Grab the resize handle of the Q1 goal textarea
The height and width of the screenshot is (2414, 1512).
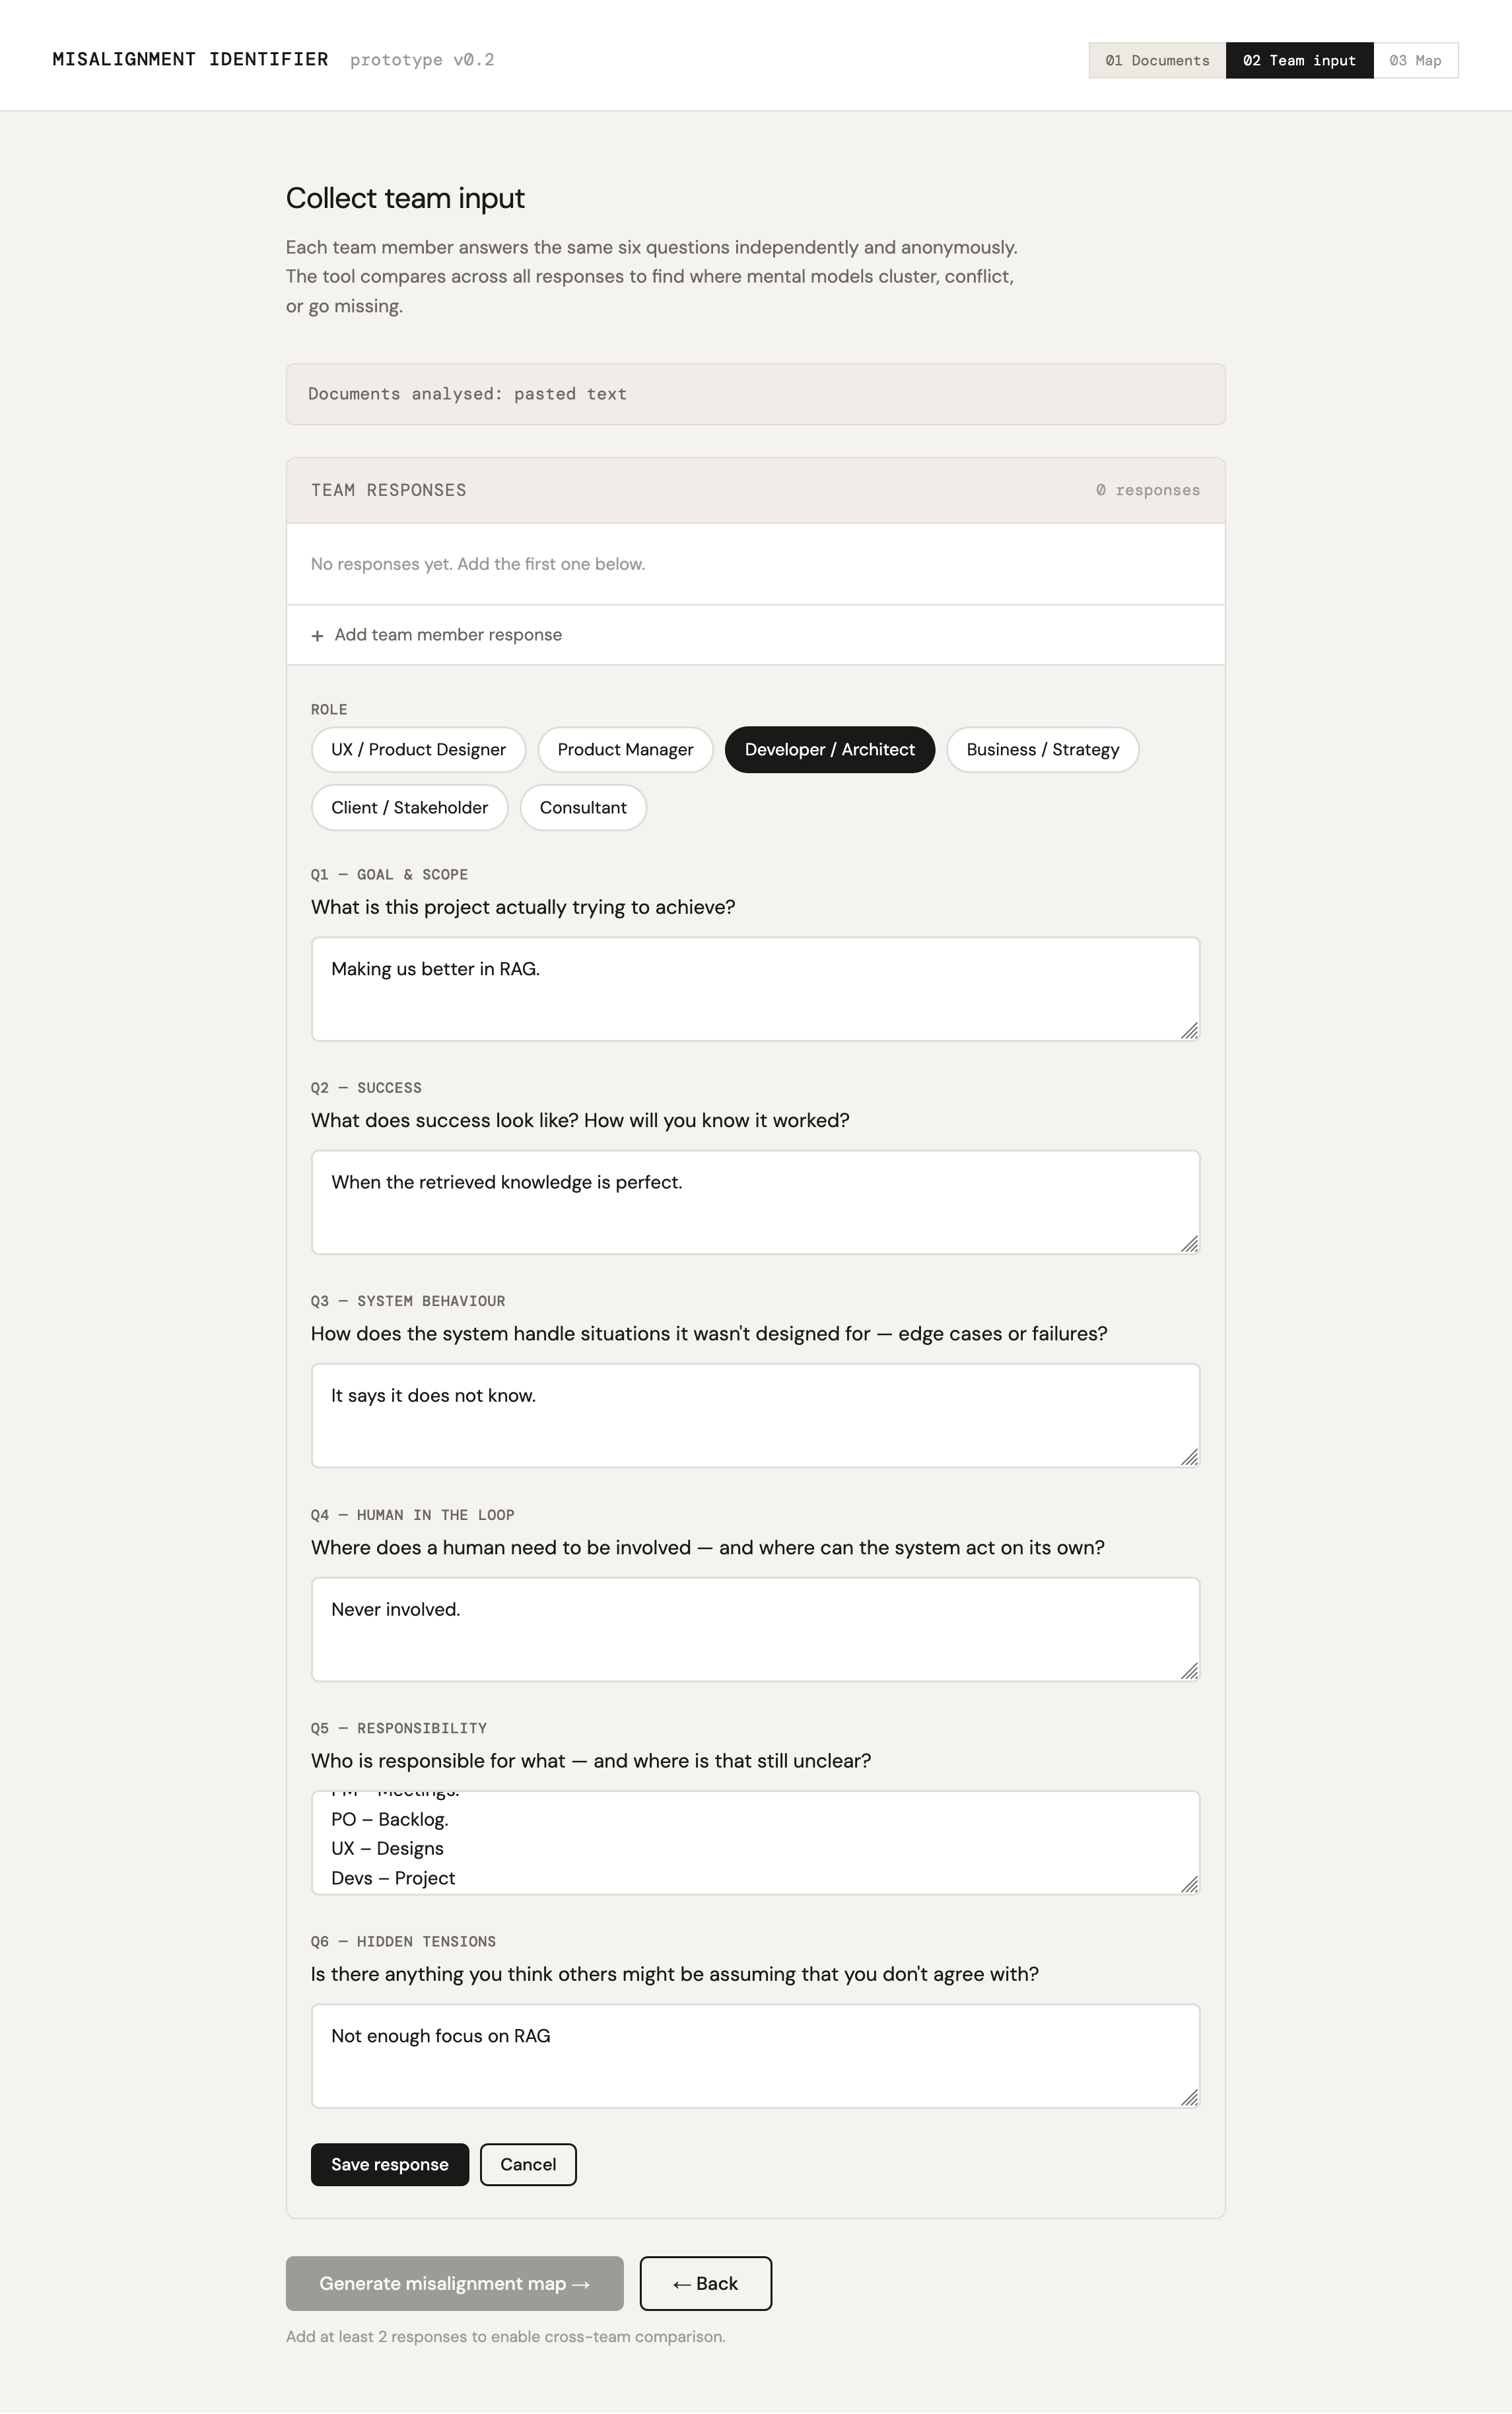1189,1031
